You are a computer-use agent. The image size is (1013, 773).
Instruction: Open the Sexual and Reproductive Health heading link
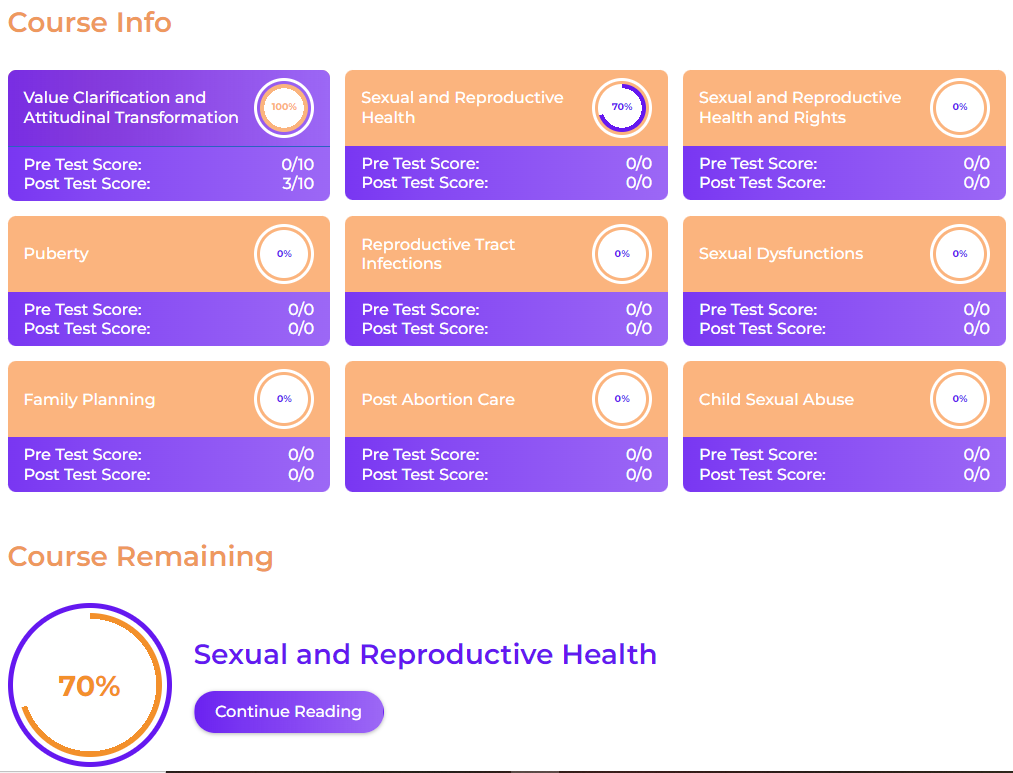click(425, 654)
